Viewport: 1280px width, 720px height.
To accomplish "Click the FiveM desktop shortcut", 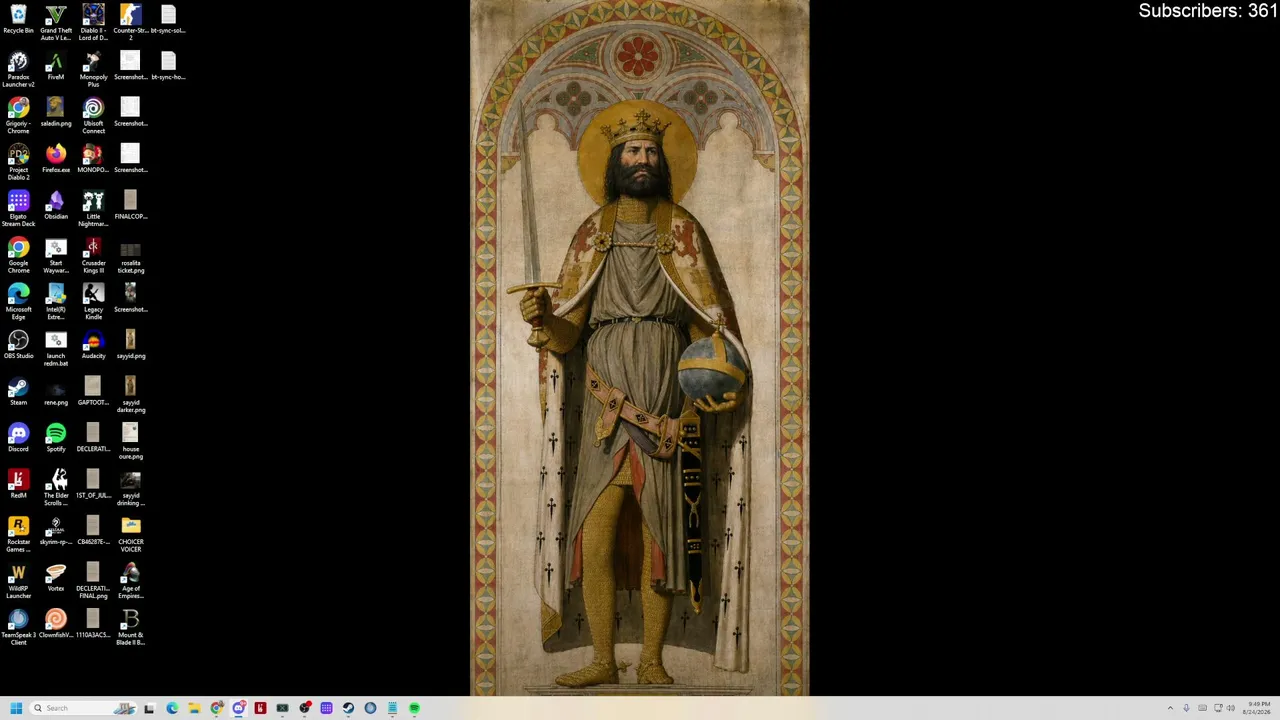I will [56, 66].
